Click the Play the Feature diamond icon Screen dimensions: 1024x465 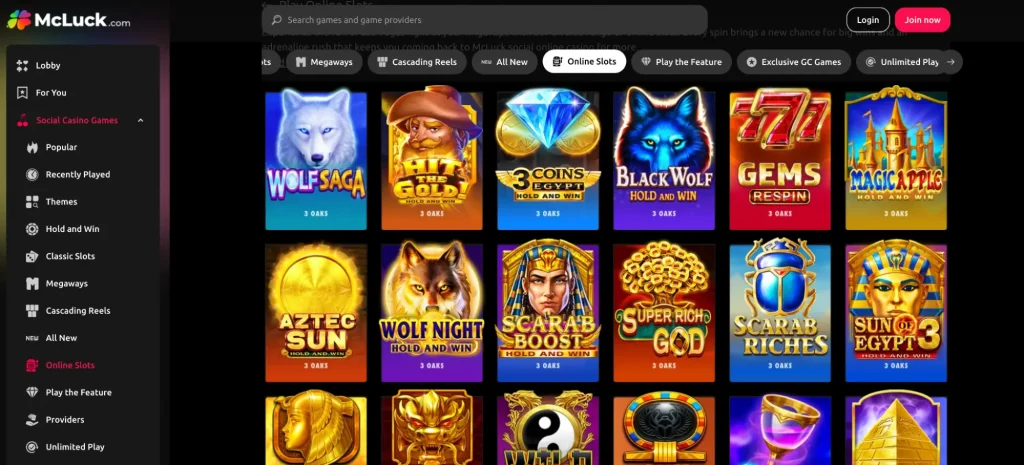(x=32, y=393)
